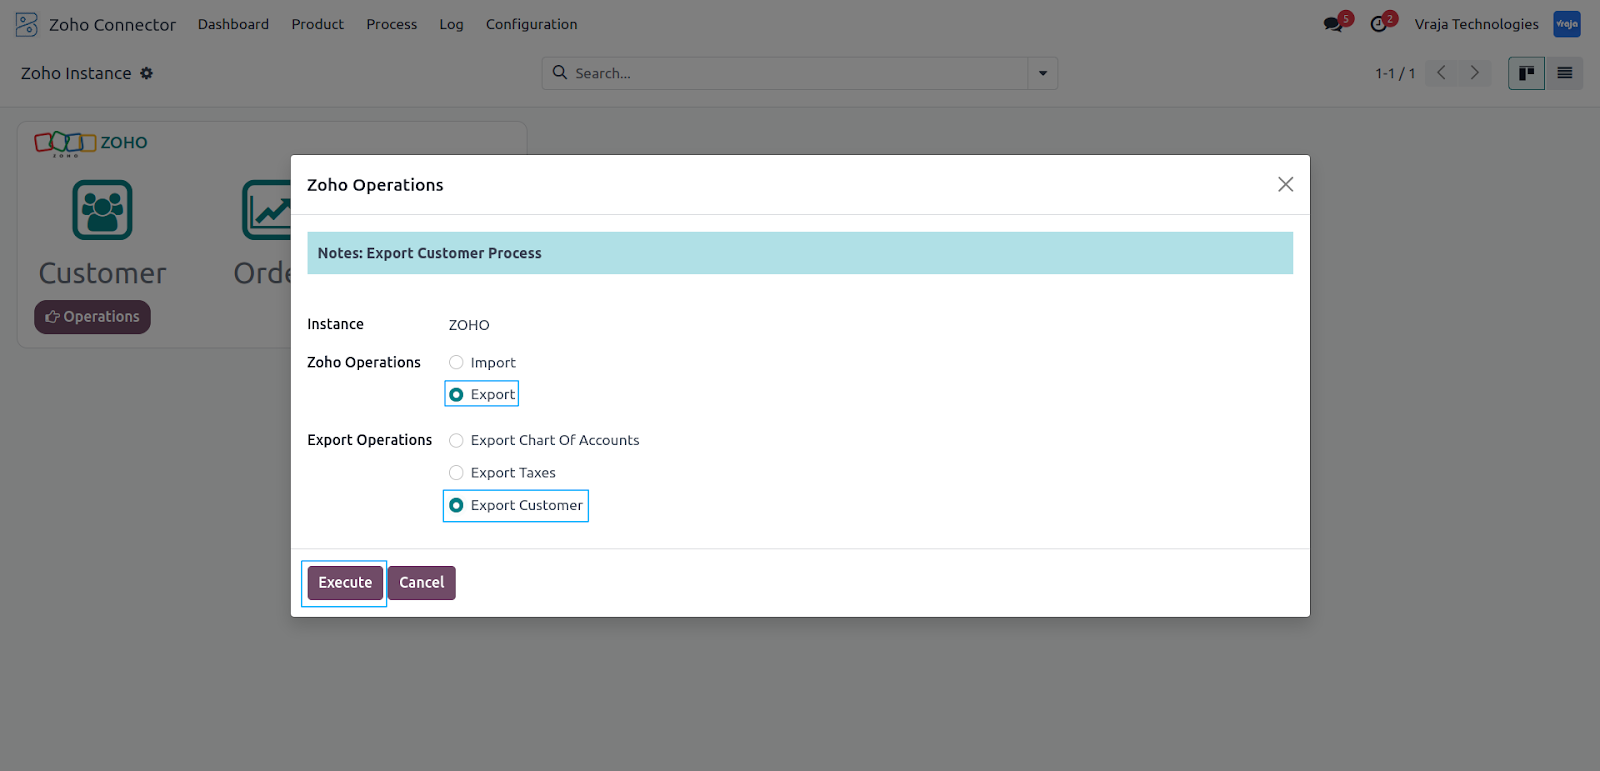Click the Zoho Connector app logo icon
1600x771 pixels.
[x=27, y=24]
